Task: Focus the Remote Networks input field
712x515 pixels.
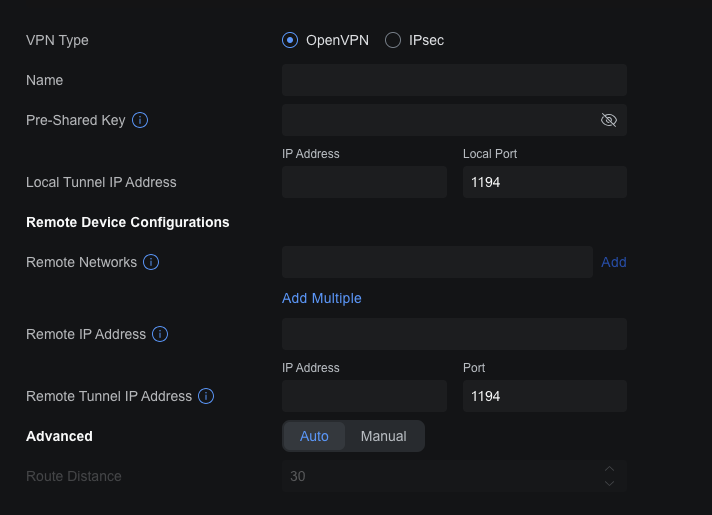Action: [437, 262]
